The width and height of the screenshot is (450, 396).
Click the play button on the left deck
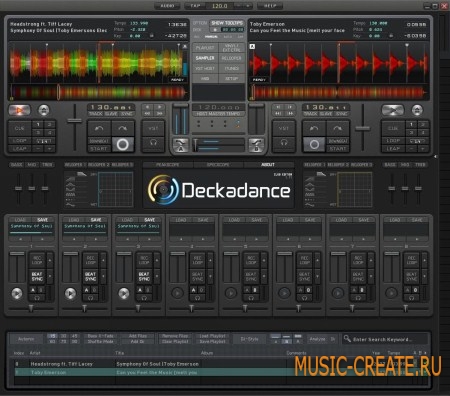click(x=19, y=110)
